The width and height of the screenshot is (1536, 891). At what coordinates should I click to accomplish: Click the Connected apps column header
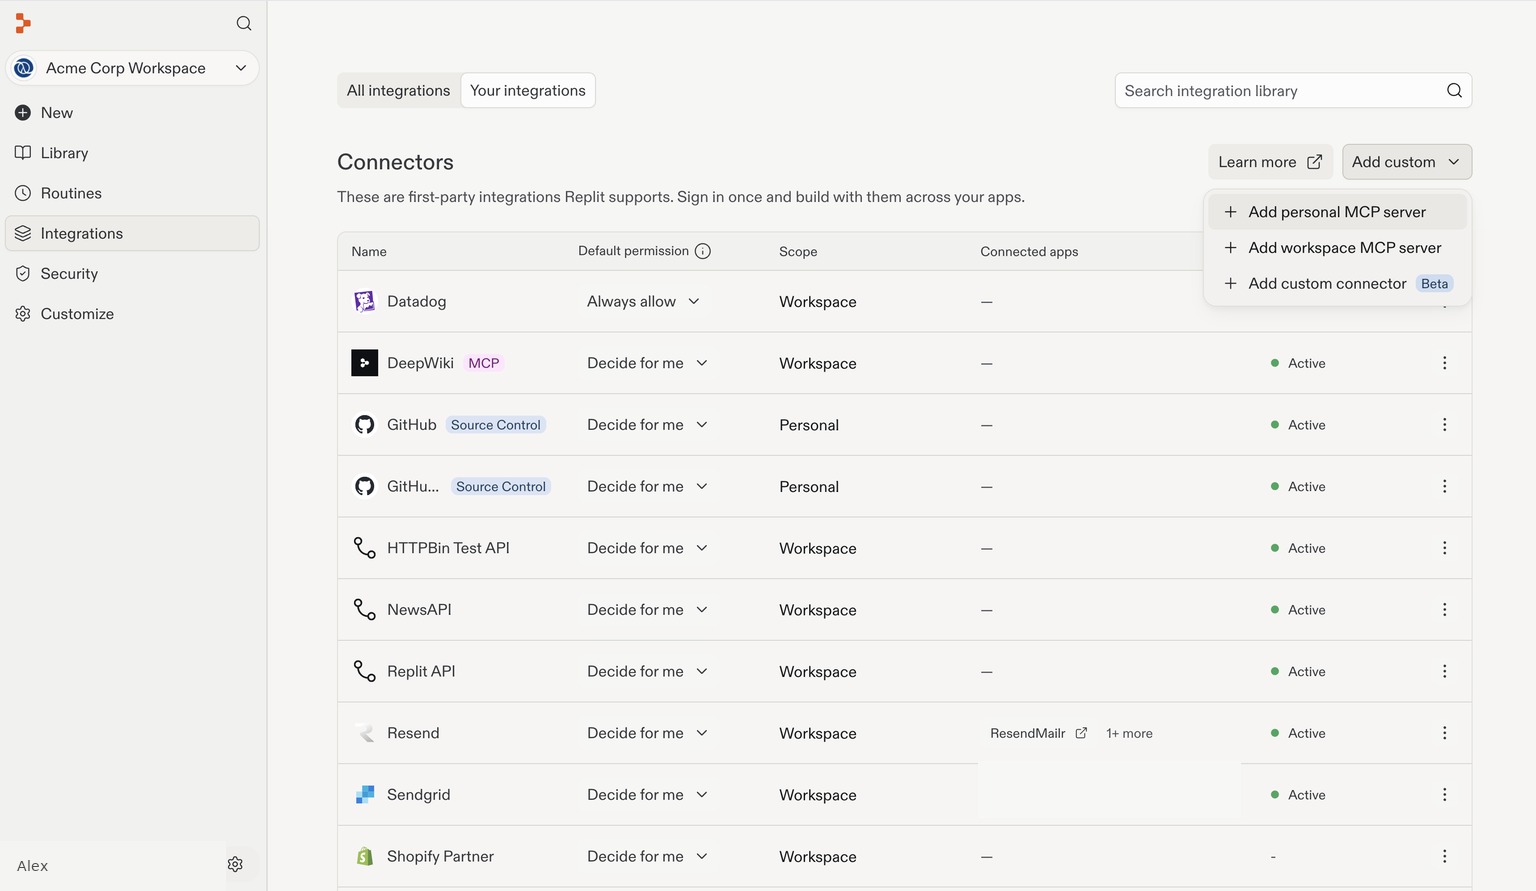coord(1029,252)
